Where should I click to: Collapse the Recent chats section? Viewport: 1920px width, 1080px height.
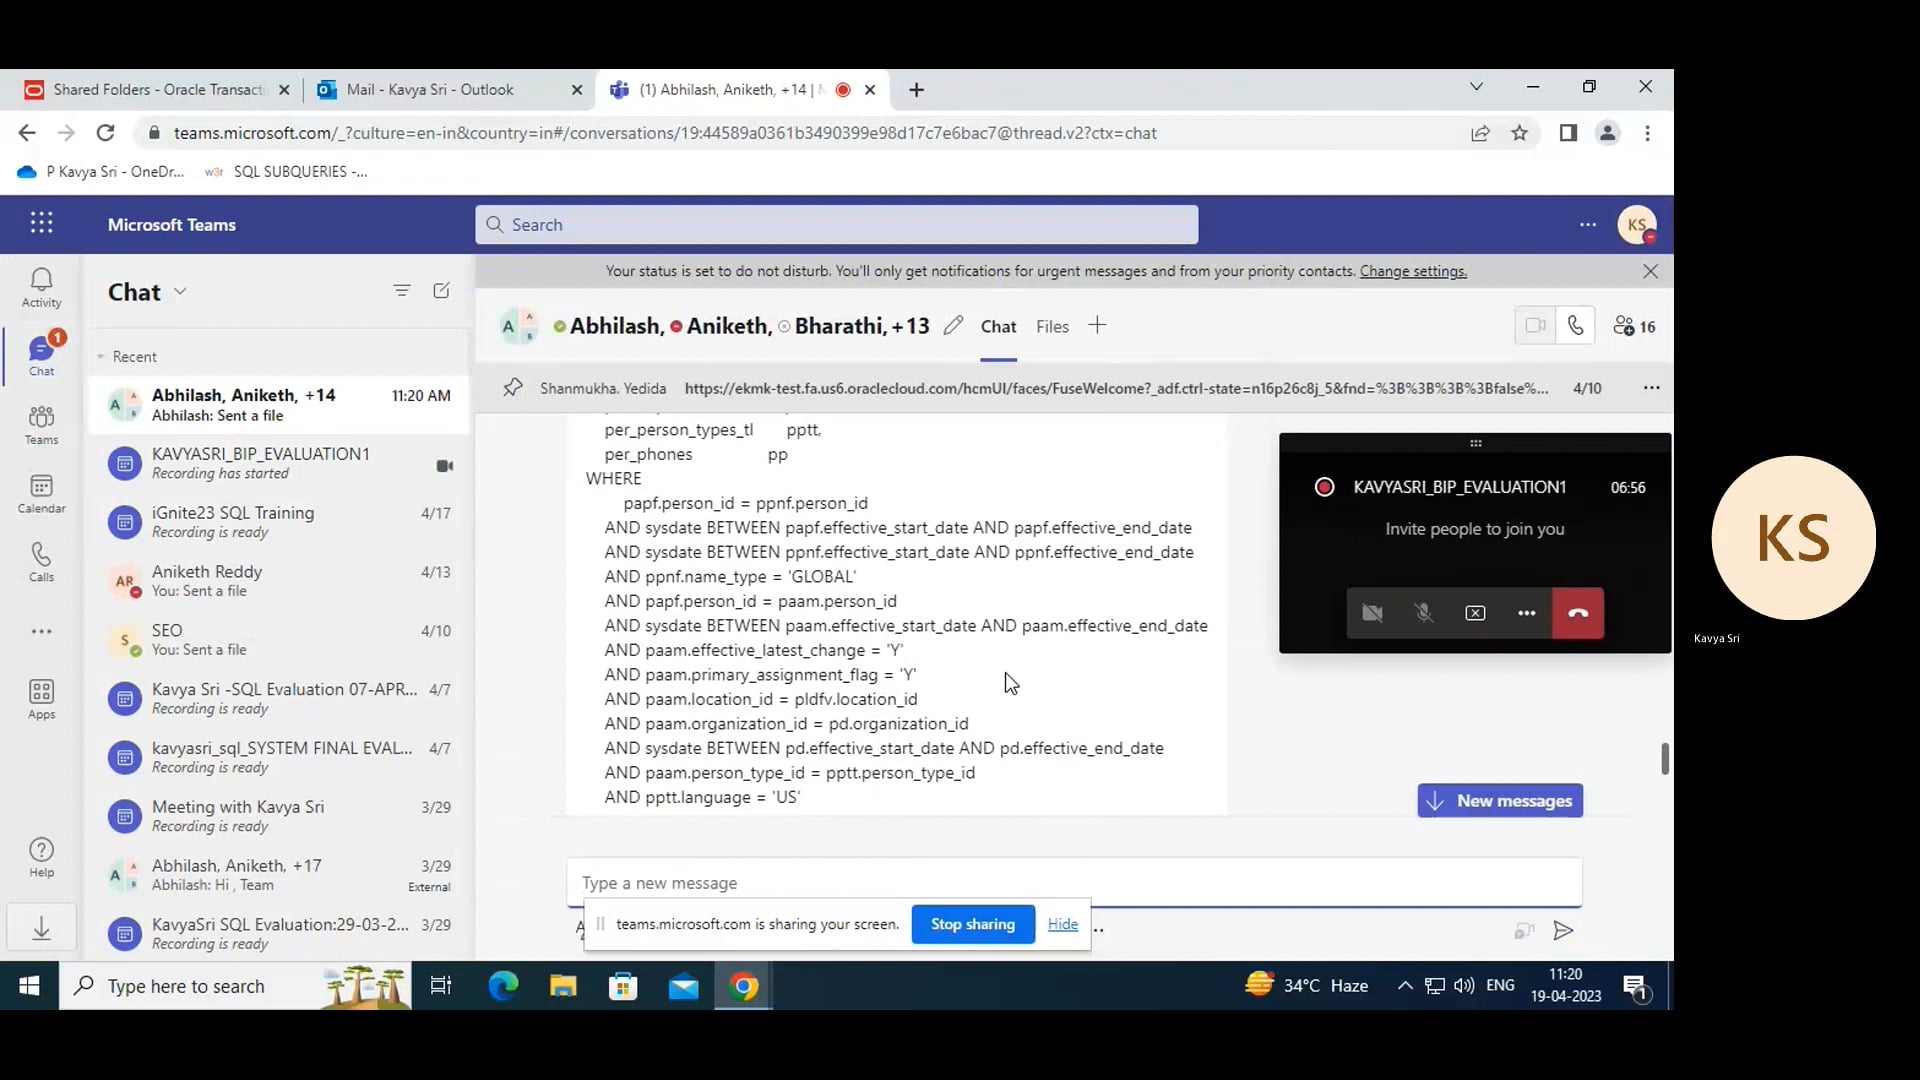coord(101,357)
